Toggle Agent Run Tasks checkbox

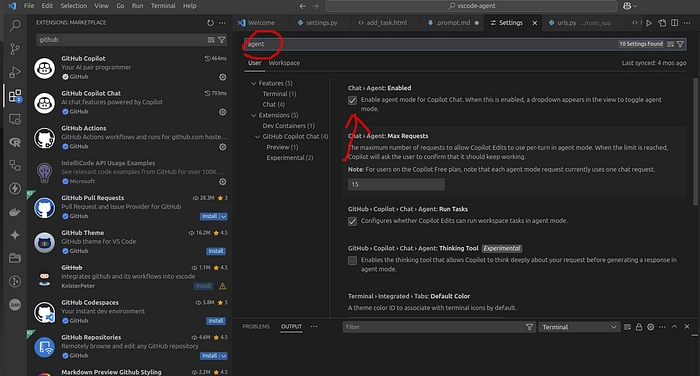coord(352,221)
